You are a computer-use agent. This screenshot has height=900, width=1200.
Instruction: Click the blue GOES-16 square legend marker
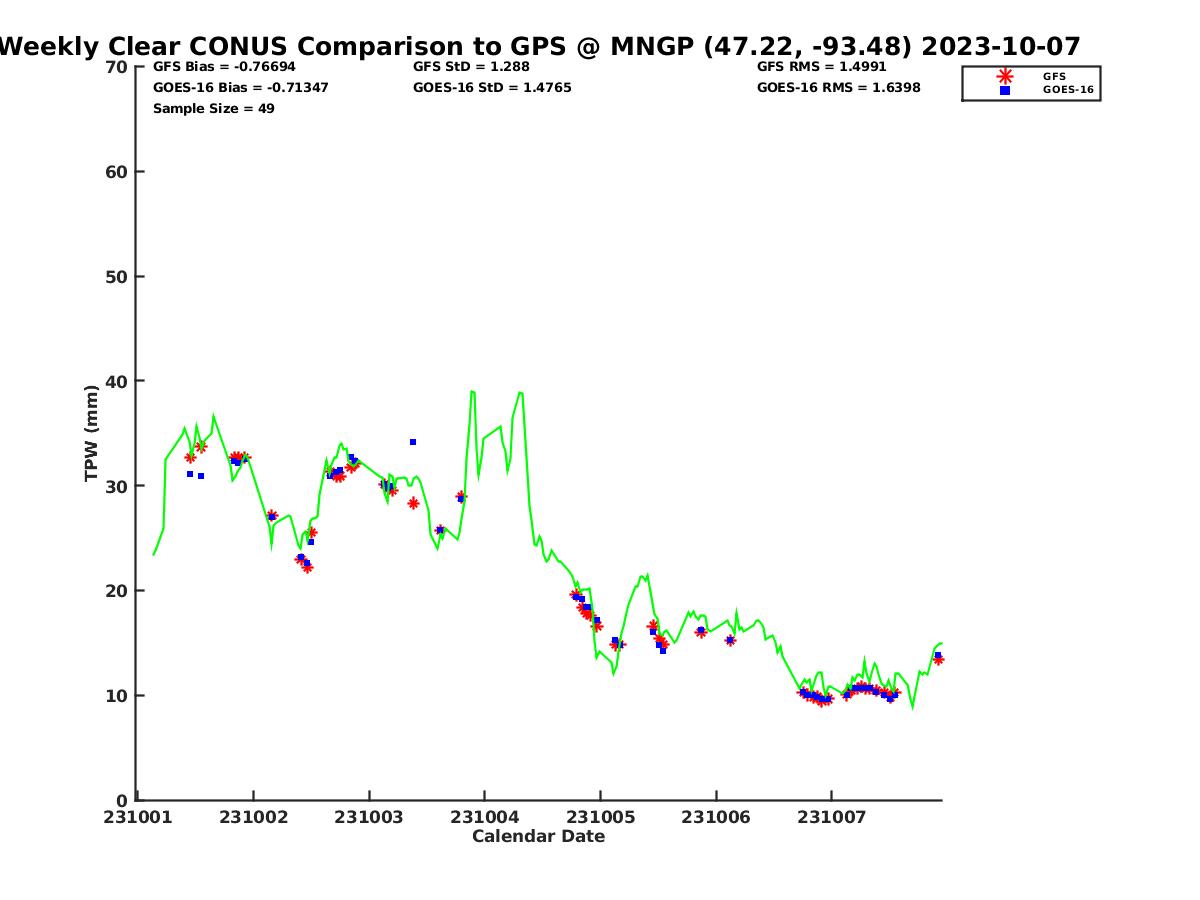(1005, 90)
